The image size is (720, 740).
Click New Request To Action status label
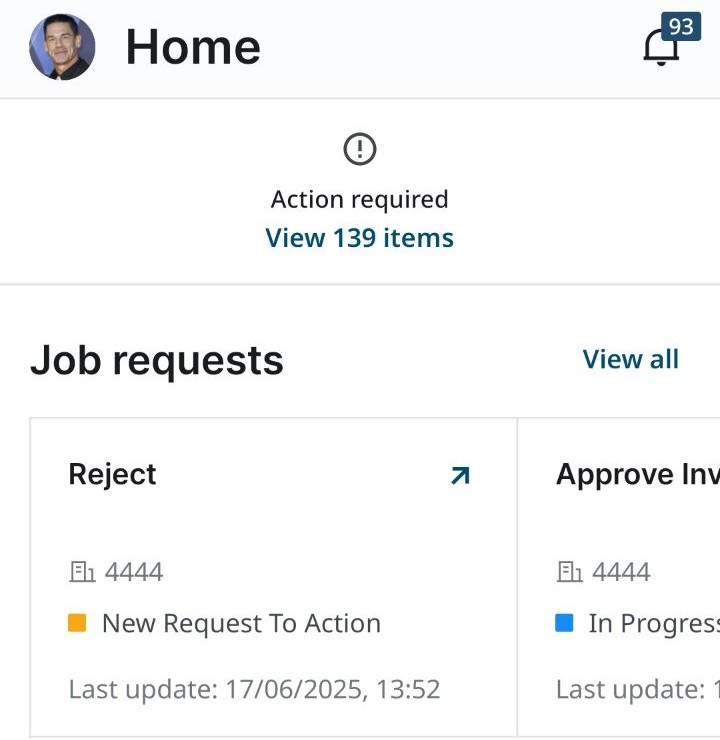242,623
